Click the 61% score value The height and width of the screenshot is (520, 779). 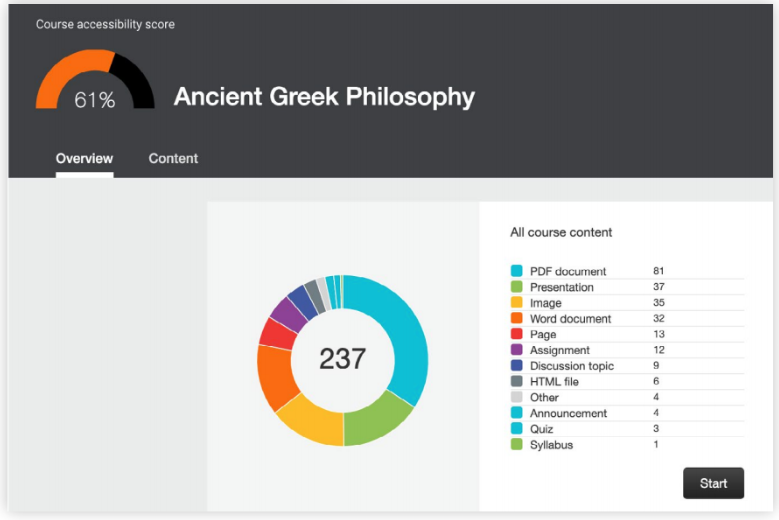click(95, 99)
